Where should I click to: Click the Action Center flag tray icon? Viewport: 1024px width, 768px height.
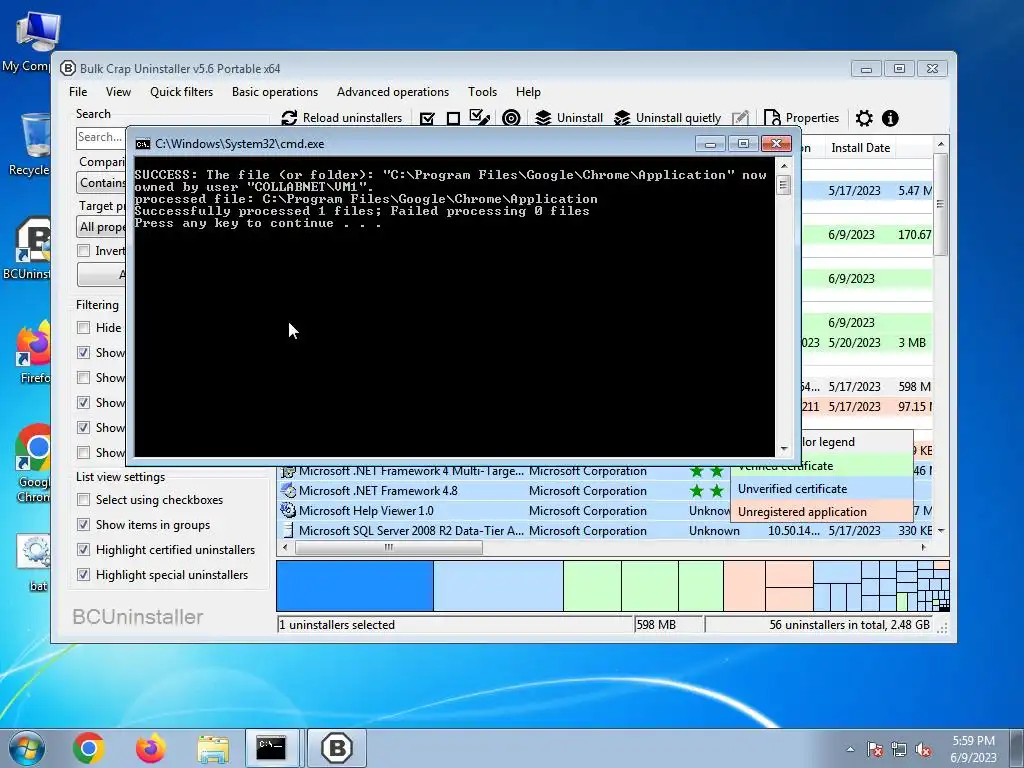pyautogui.click(x=875, y=749)
